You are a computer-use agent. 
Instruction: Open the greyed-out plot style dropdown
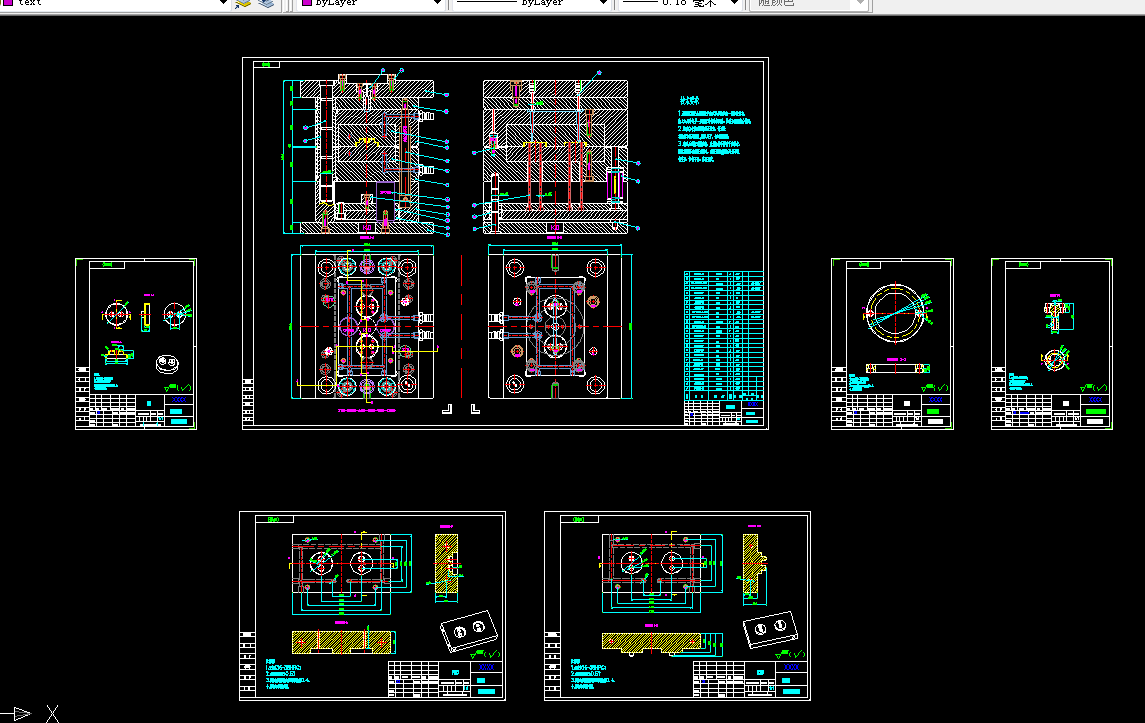808,3
